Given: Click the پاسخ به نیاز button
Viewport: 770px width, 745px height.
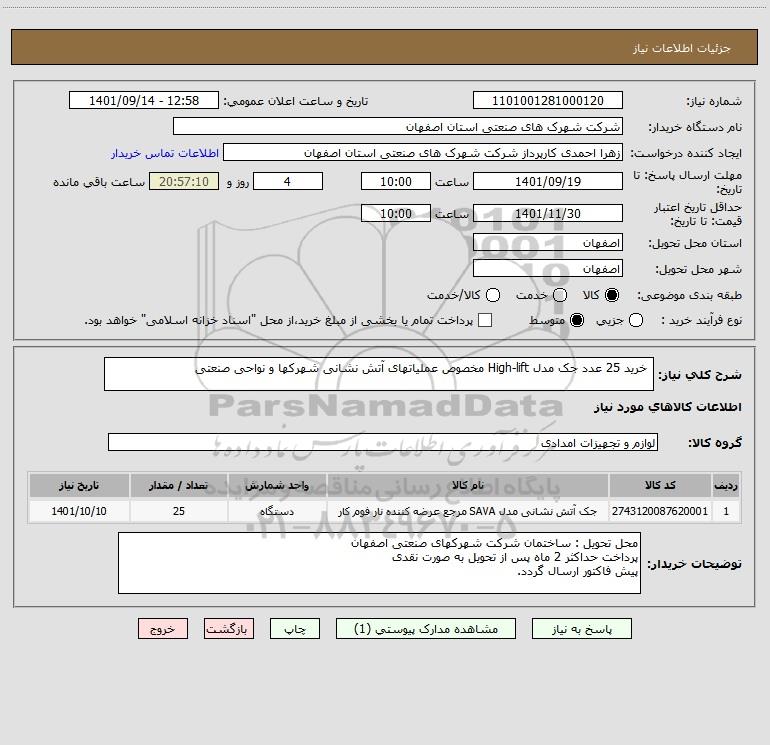Looking at the screenshot, I should (582, 629).
